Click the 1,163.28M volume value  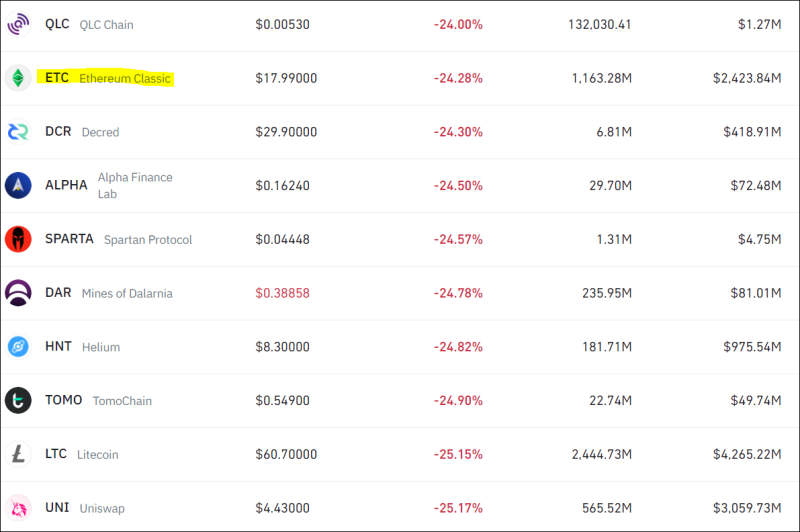point(602,78)
